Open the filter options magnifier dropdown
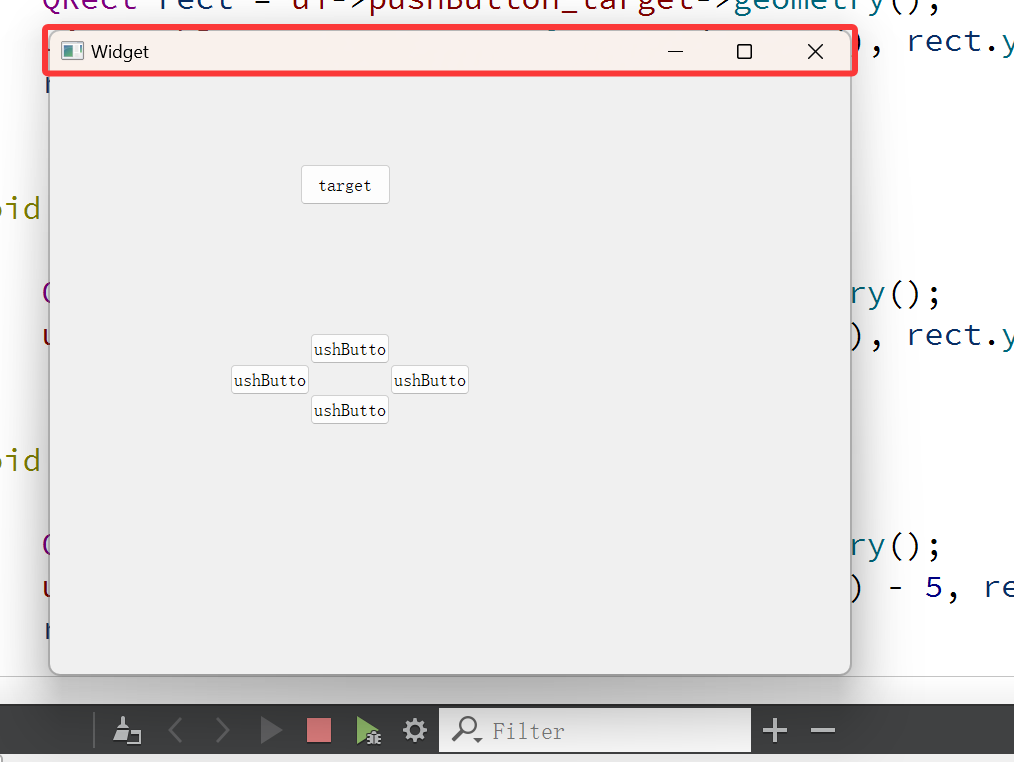Image resolution: width=1014 pixels, height=762 pixels. [x=467, y=729]
